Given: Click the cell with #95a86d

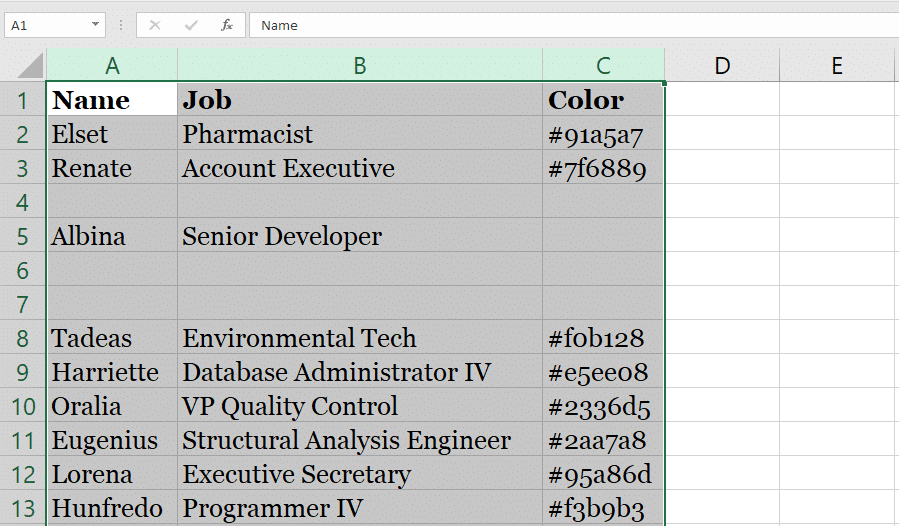Looking at the screenshot, I should coord(603,474).
